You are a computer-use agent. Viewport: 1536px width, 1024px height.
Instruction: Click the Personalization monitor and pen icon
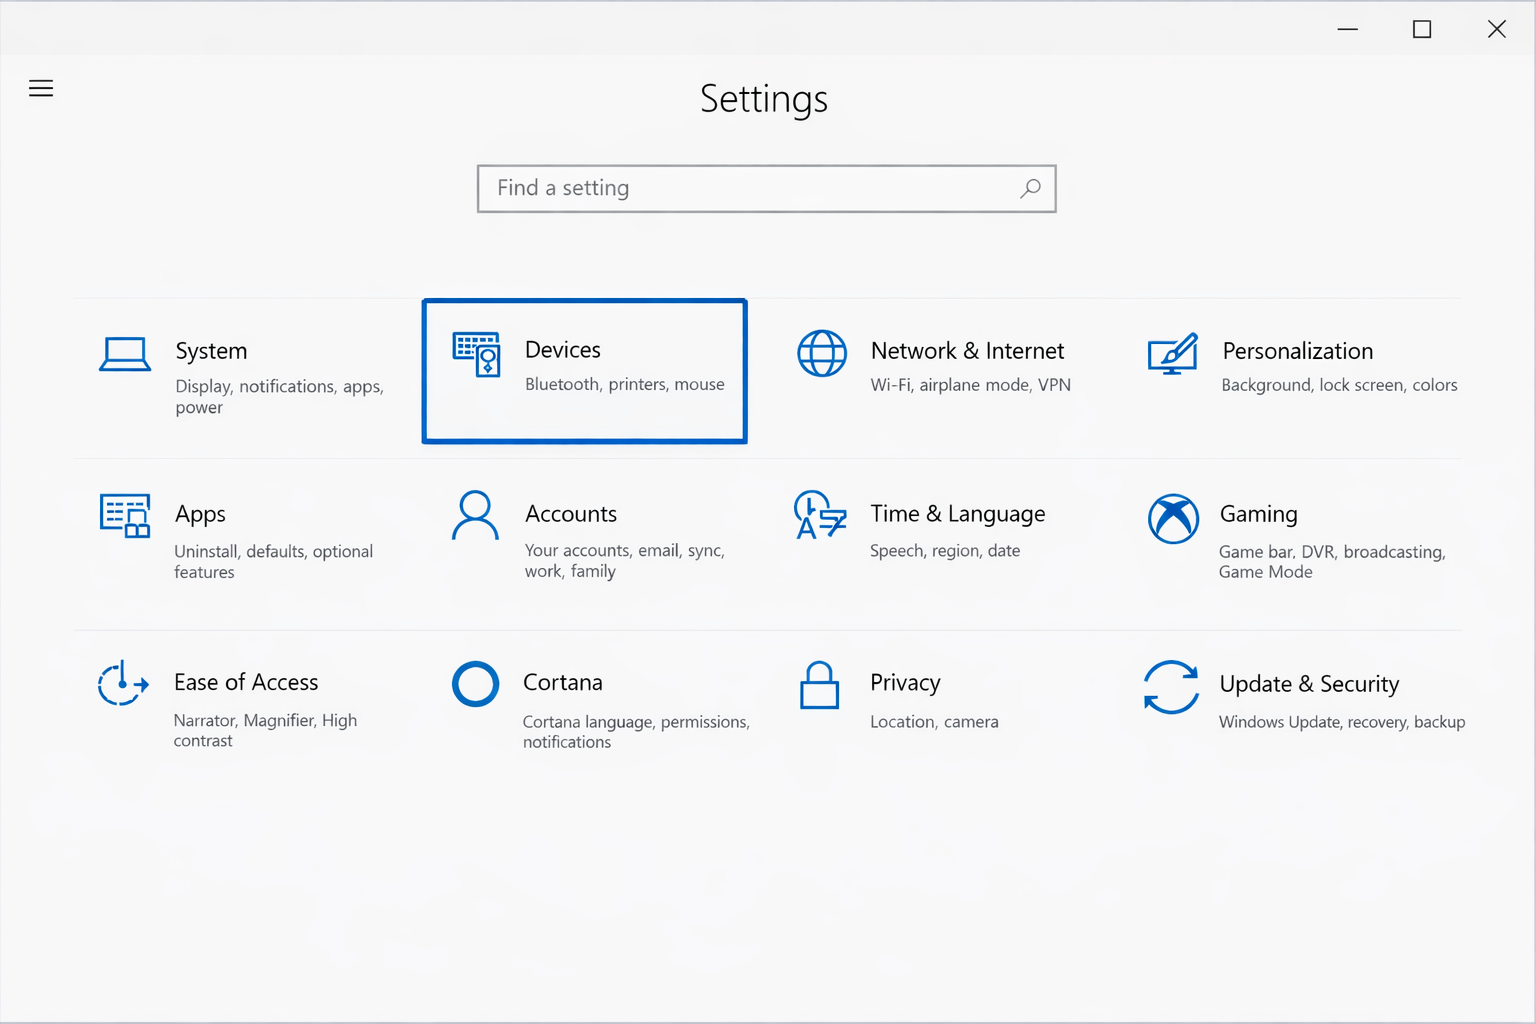[1173, 354]
